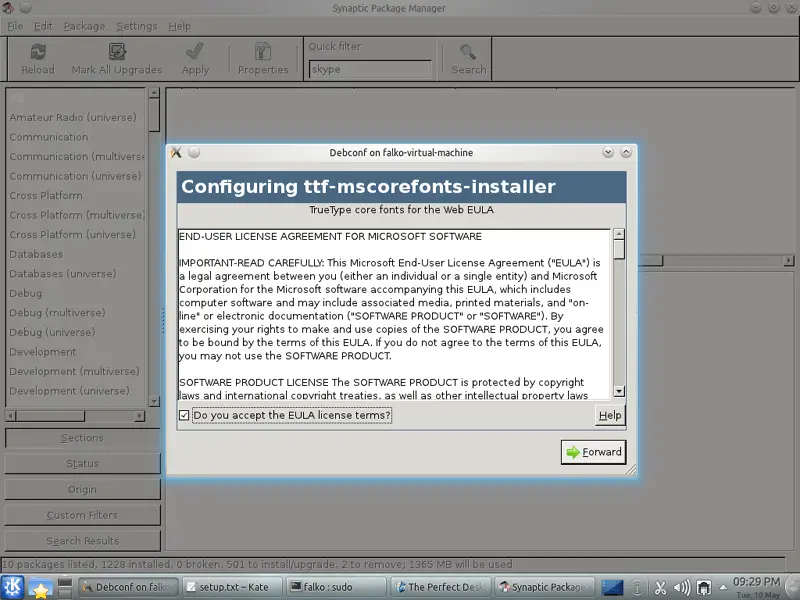Click the sections list scroll-left arrow
The image size is (800, 600).
10,416
